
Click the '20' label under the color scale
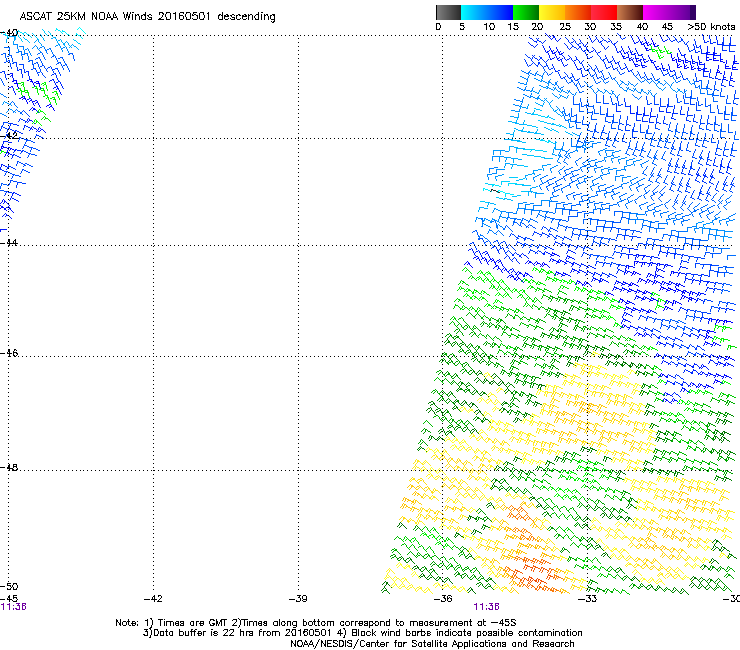(x=537, y=27)
